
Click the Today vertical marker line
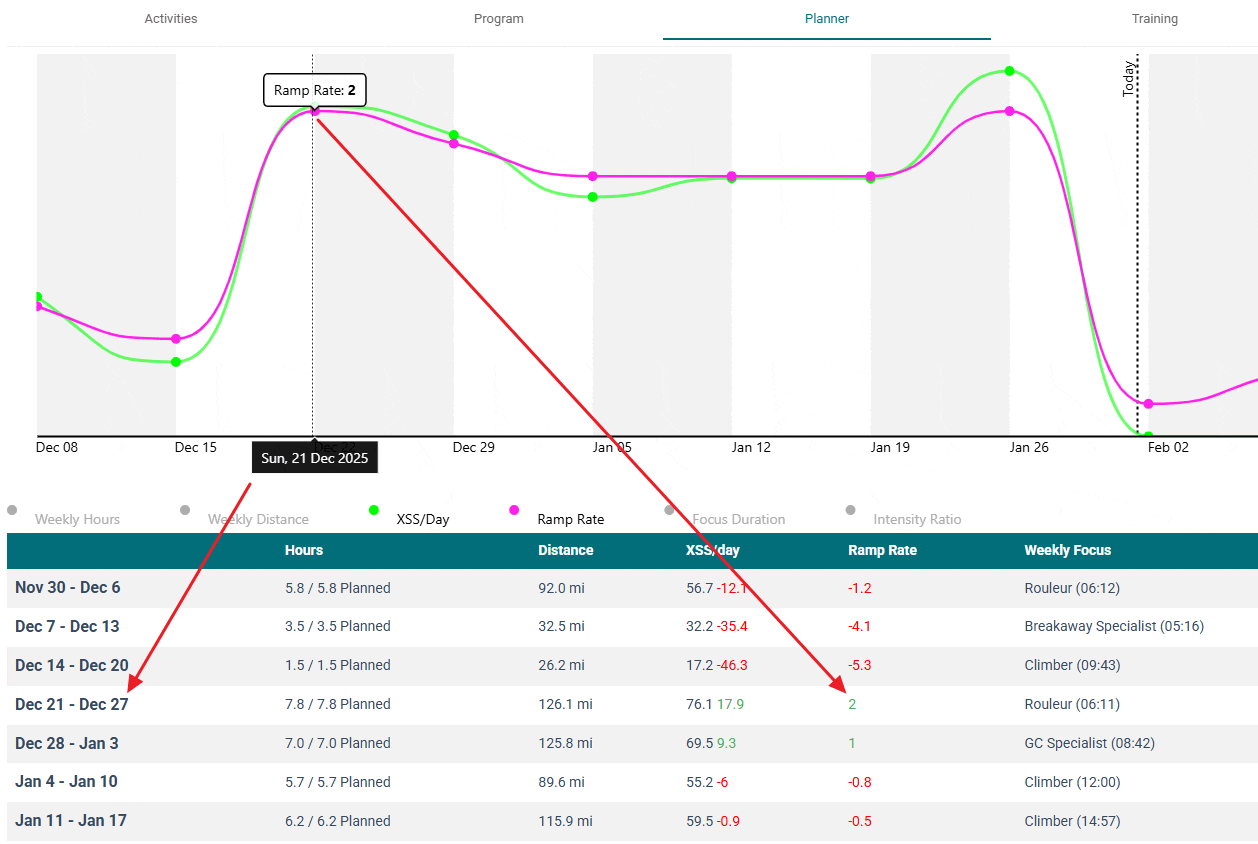pos(1137,250)
